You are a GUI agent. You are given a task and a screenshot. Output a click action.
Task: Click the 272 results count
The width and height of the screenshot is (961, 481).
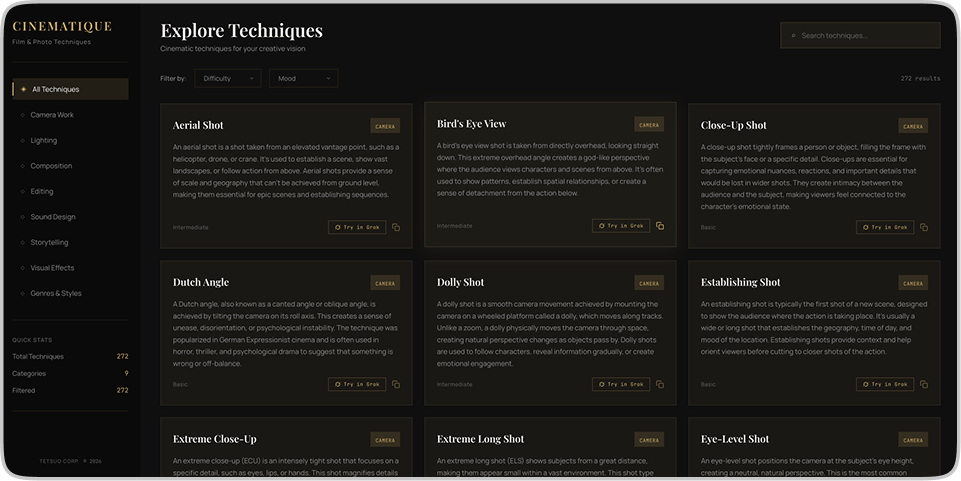click(x=921, y=78)
